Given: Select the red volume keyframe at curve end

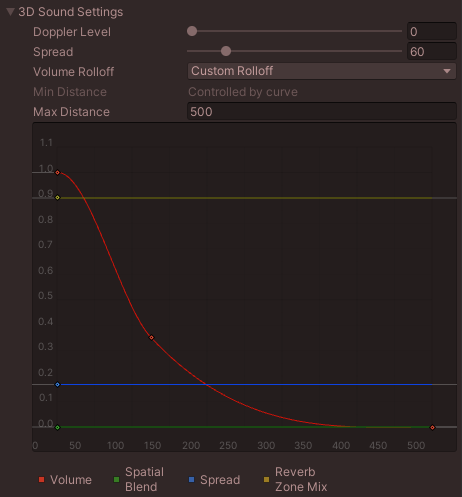Looking at the screenshot, I should pyautogui.click(x=432, y=427).
